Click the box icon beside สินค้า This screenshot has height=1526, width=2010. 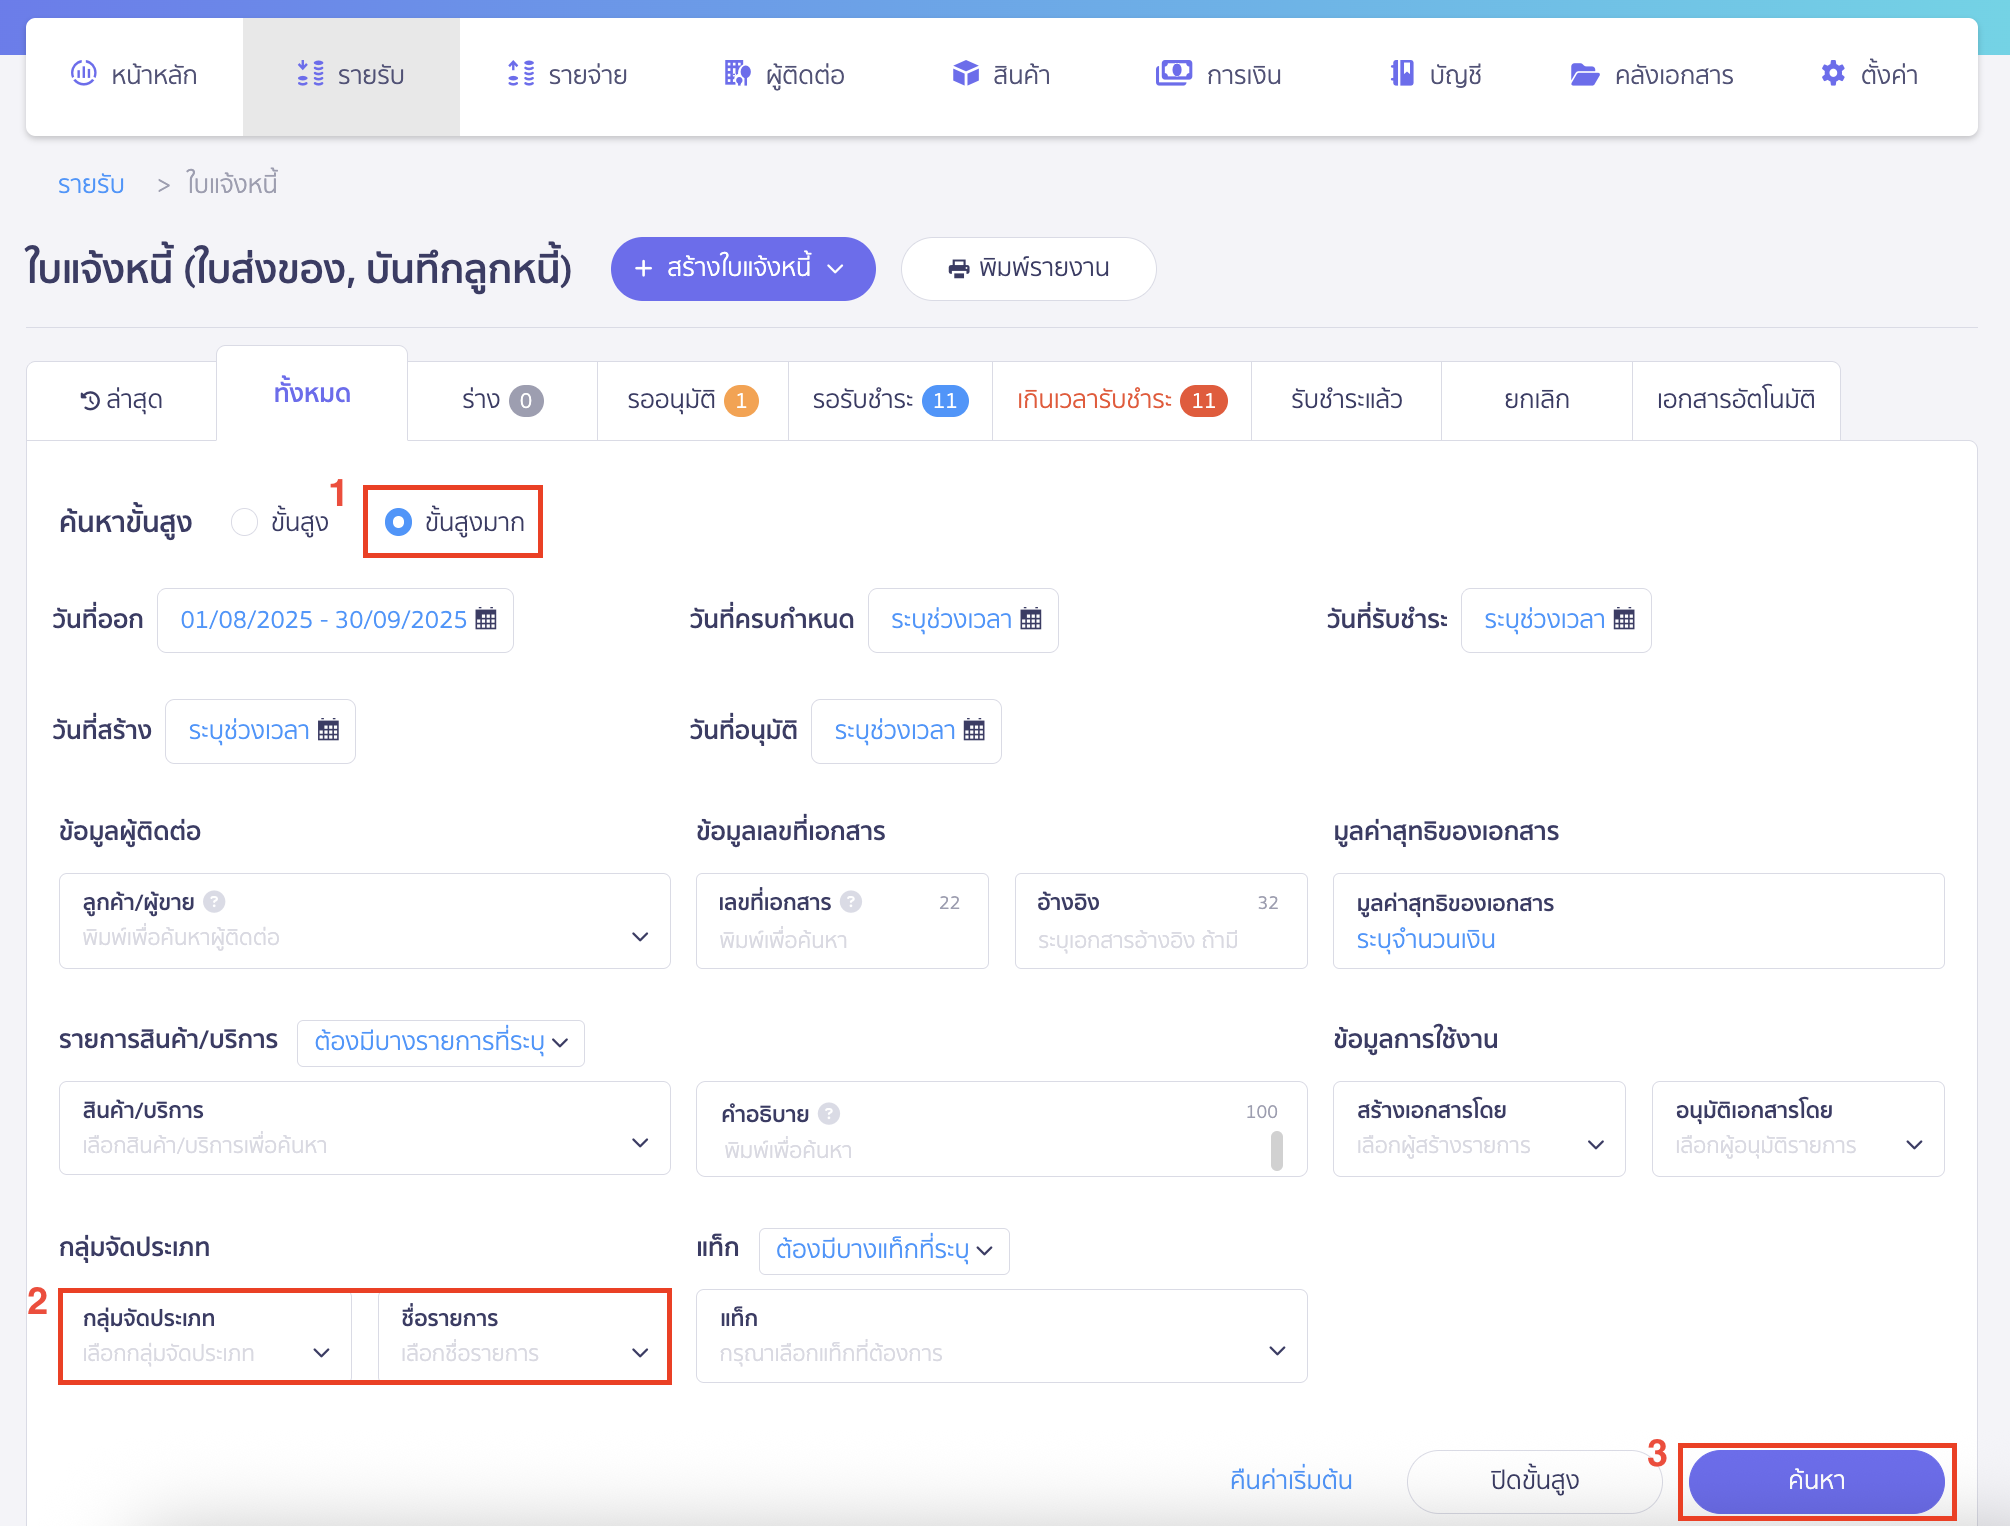[965, 73]
